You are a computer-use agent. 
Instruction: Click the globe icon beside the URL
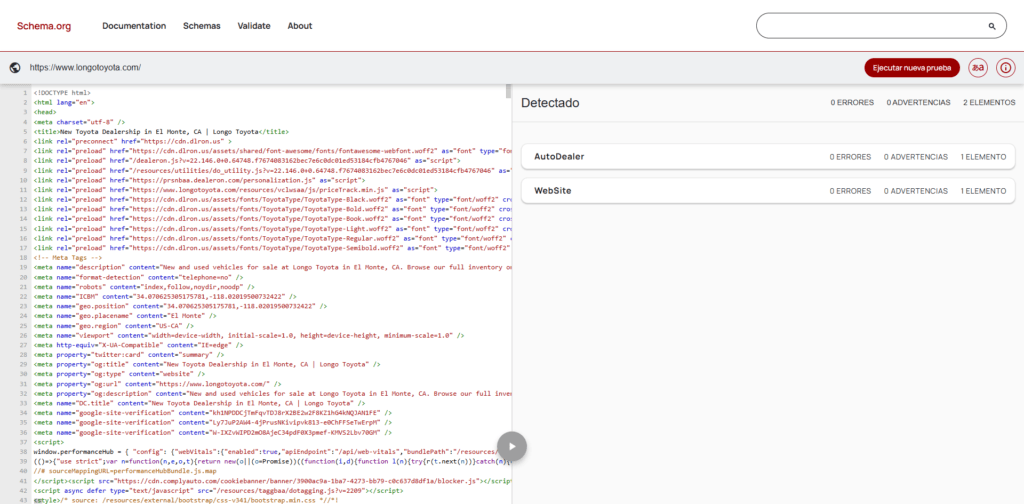pyautogui.click(x=15, y=68)
